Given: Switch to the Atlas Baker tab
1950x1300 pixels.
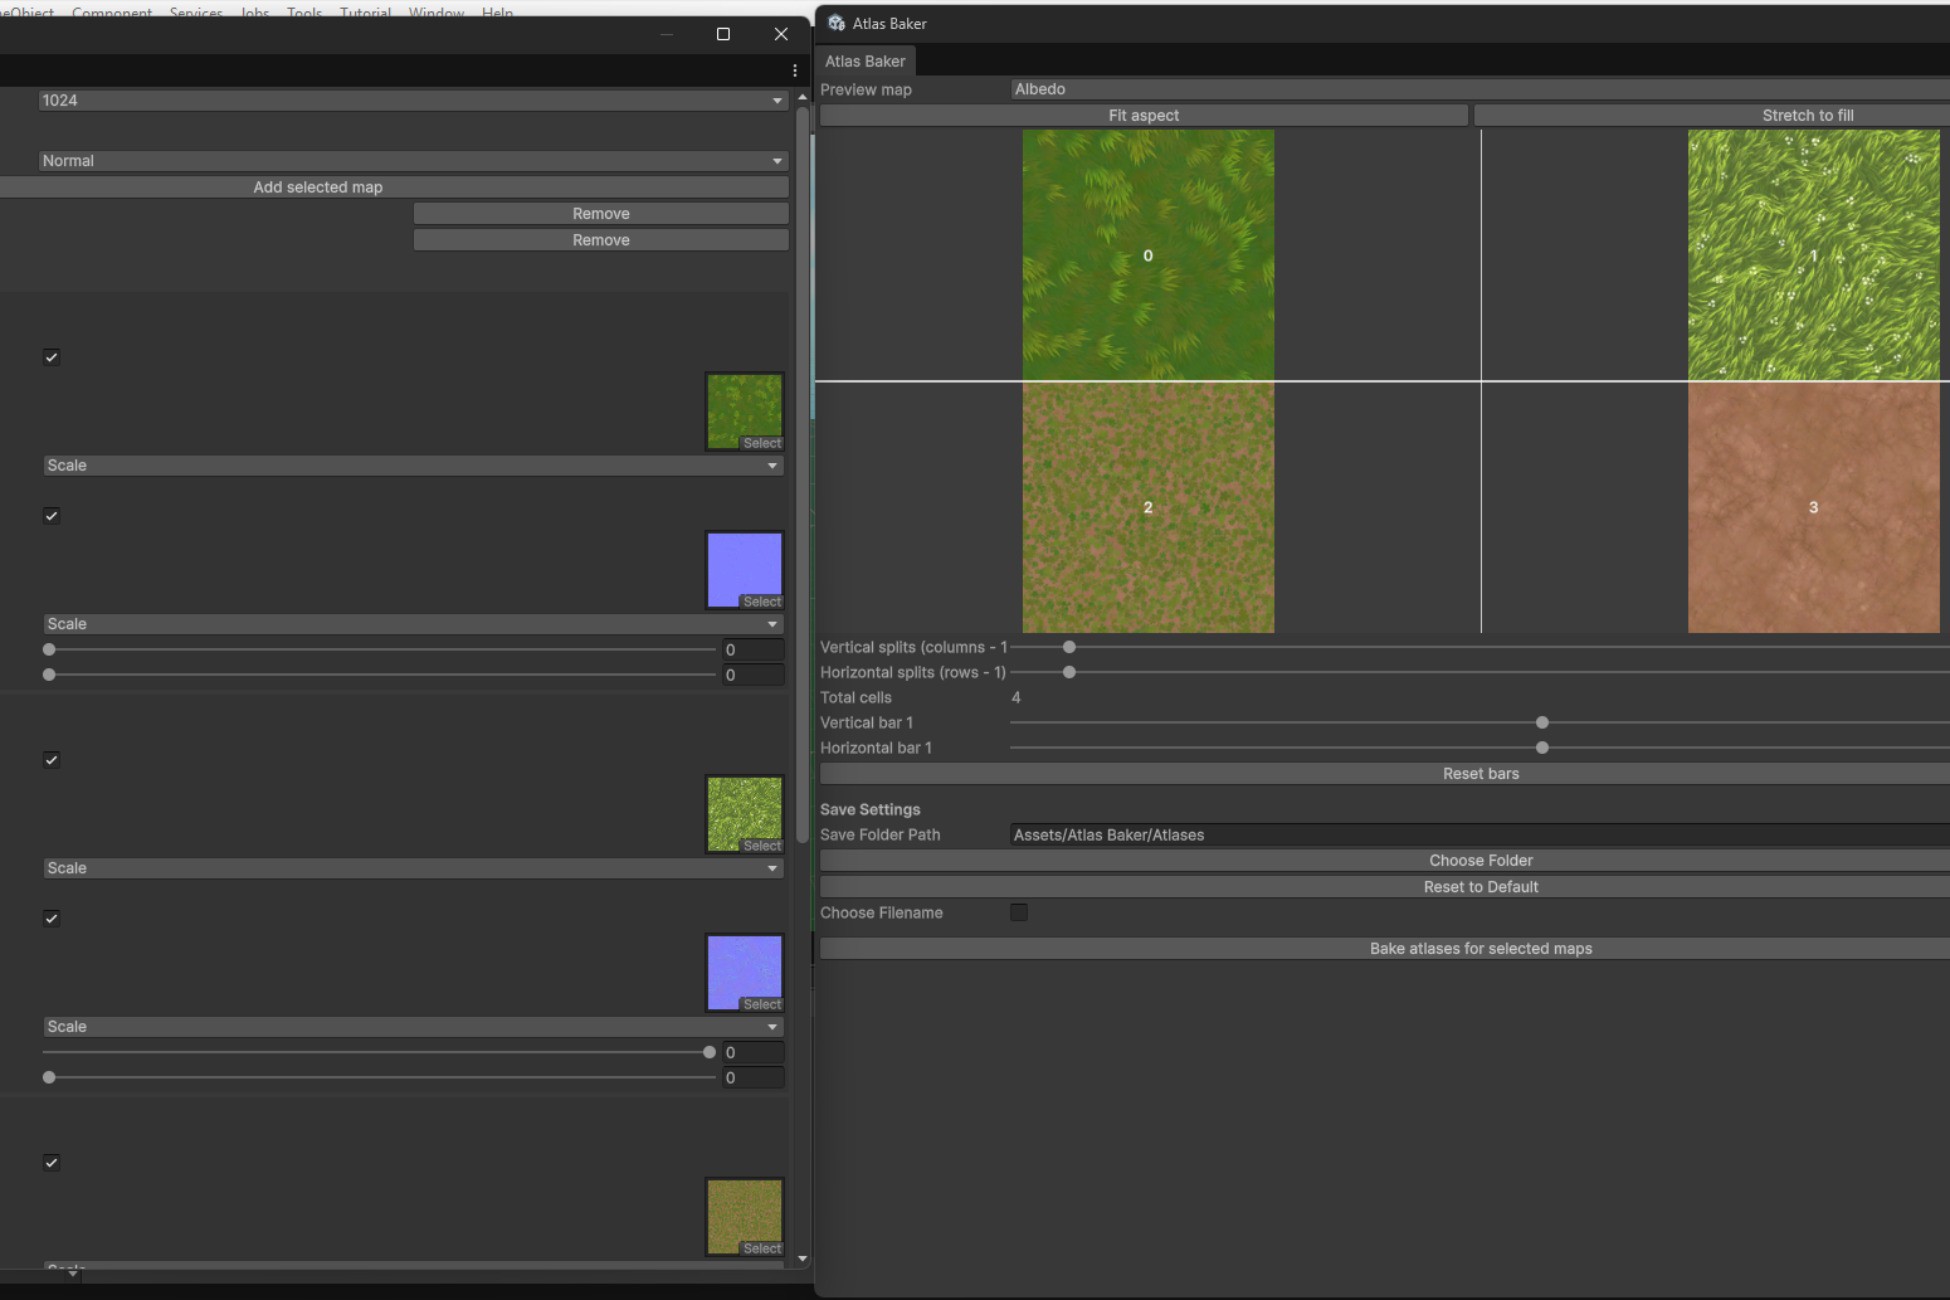Looking at the screenshot, I should (864, 61).
